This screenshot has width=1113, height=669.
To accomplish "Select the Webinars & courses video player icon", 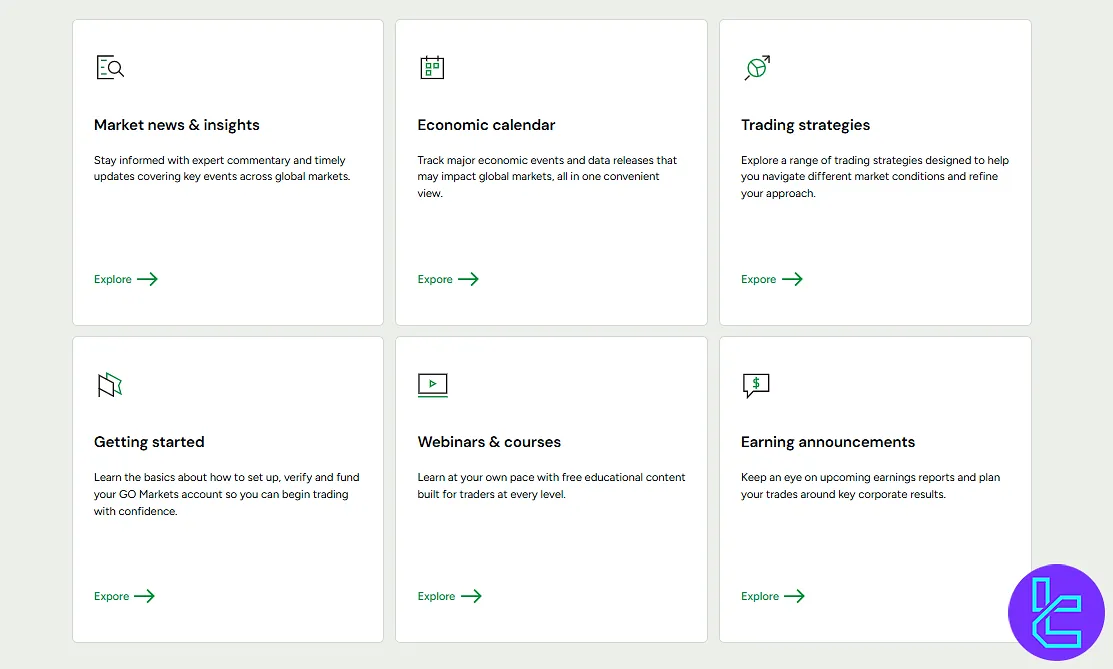I will pyautogui.click(x=433, y=384).
